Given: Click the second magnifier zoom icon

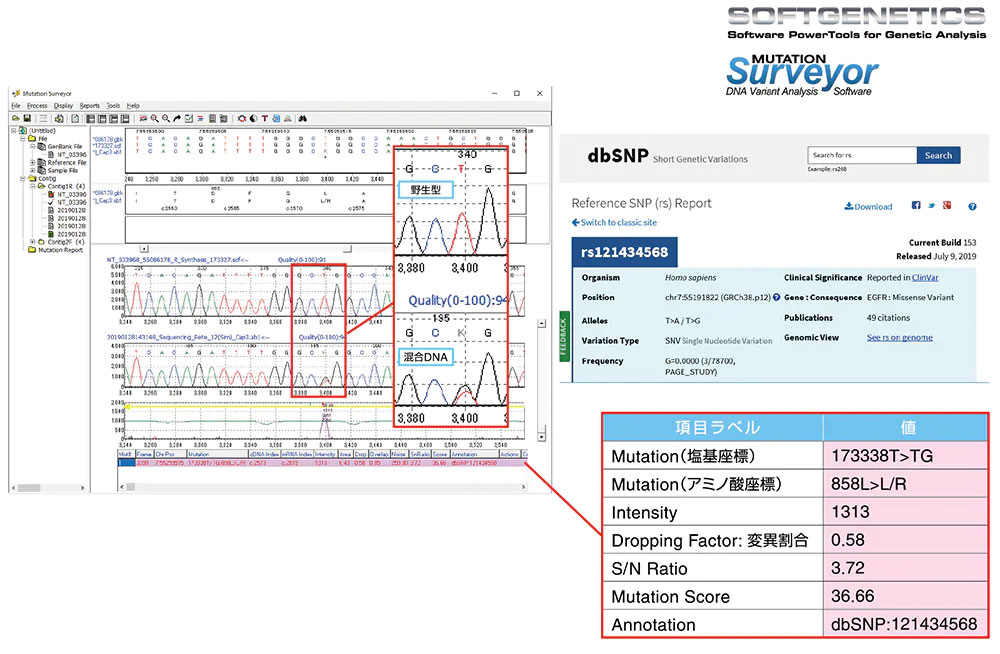Looking at the screenshot, I should click(x=166, y=119).
